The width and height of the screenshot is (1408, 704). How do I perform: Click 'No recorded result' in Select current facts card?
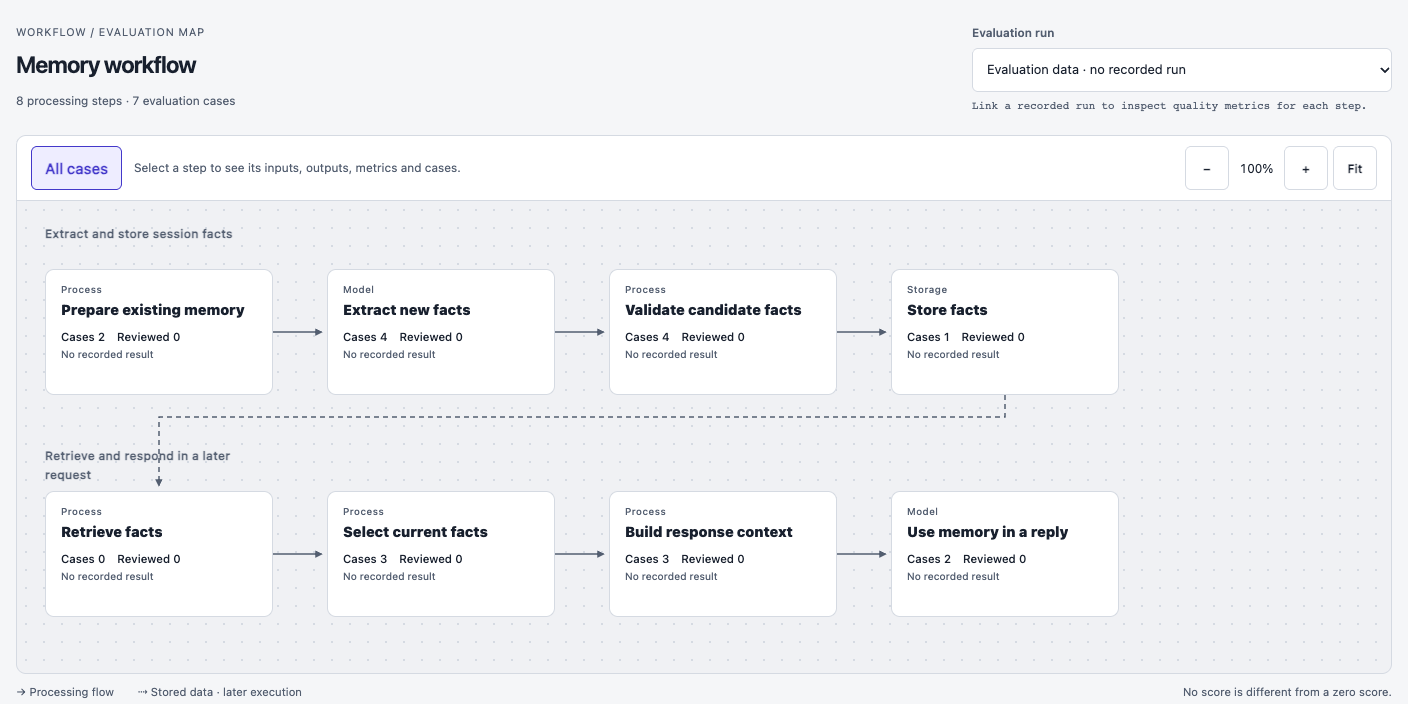389,576
